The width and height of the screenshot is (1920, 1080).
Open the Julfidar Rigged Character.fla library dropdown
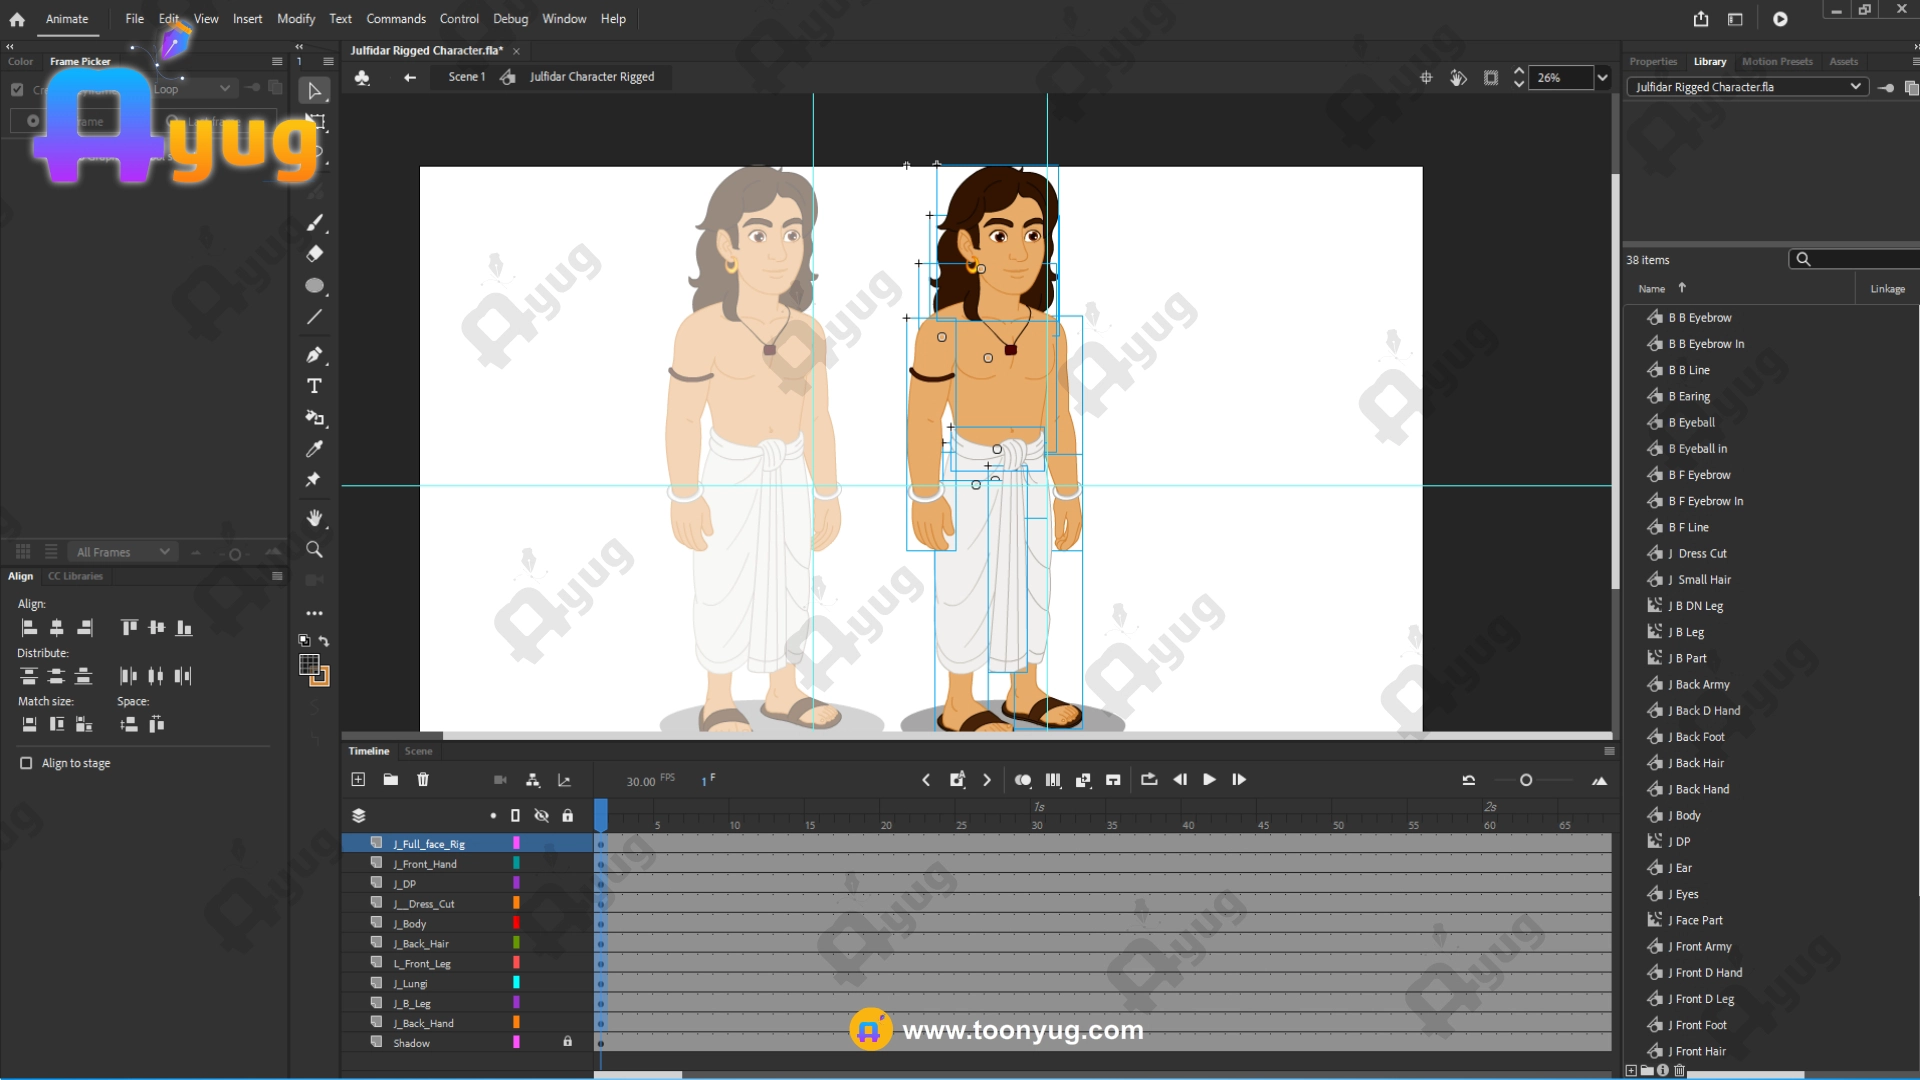[1855, 87]
